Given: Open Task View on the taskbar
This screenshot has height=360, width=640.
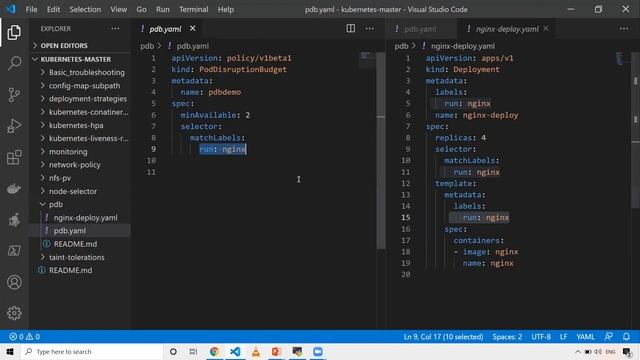Looking at the screenshot, I should coord(193,351).
